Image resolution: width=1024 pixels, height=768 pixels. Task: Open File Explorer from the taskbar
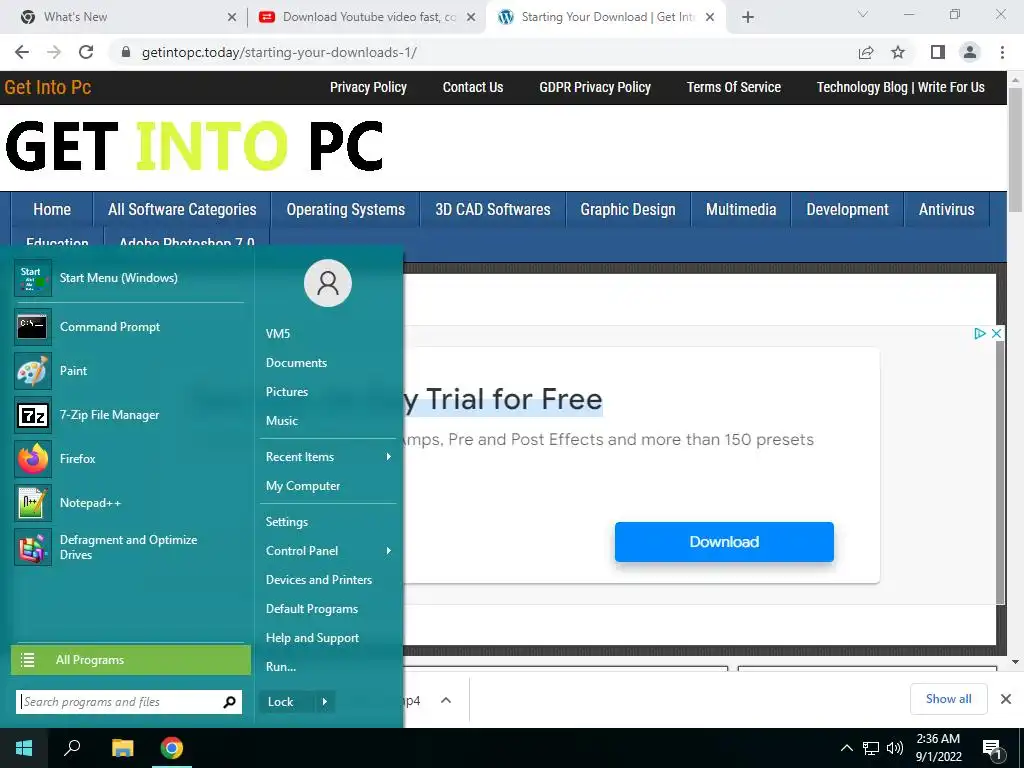122,748
